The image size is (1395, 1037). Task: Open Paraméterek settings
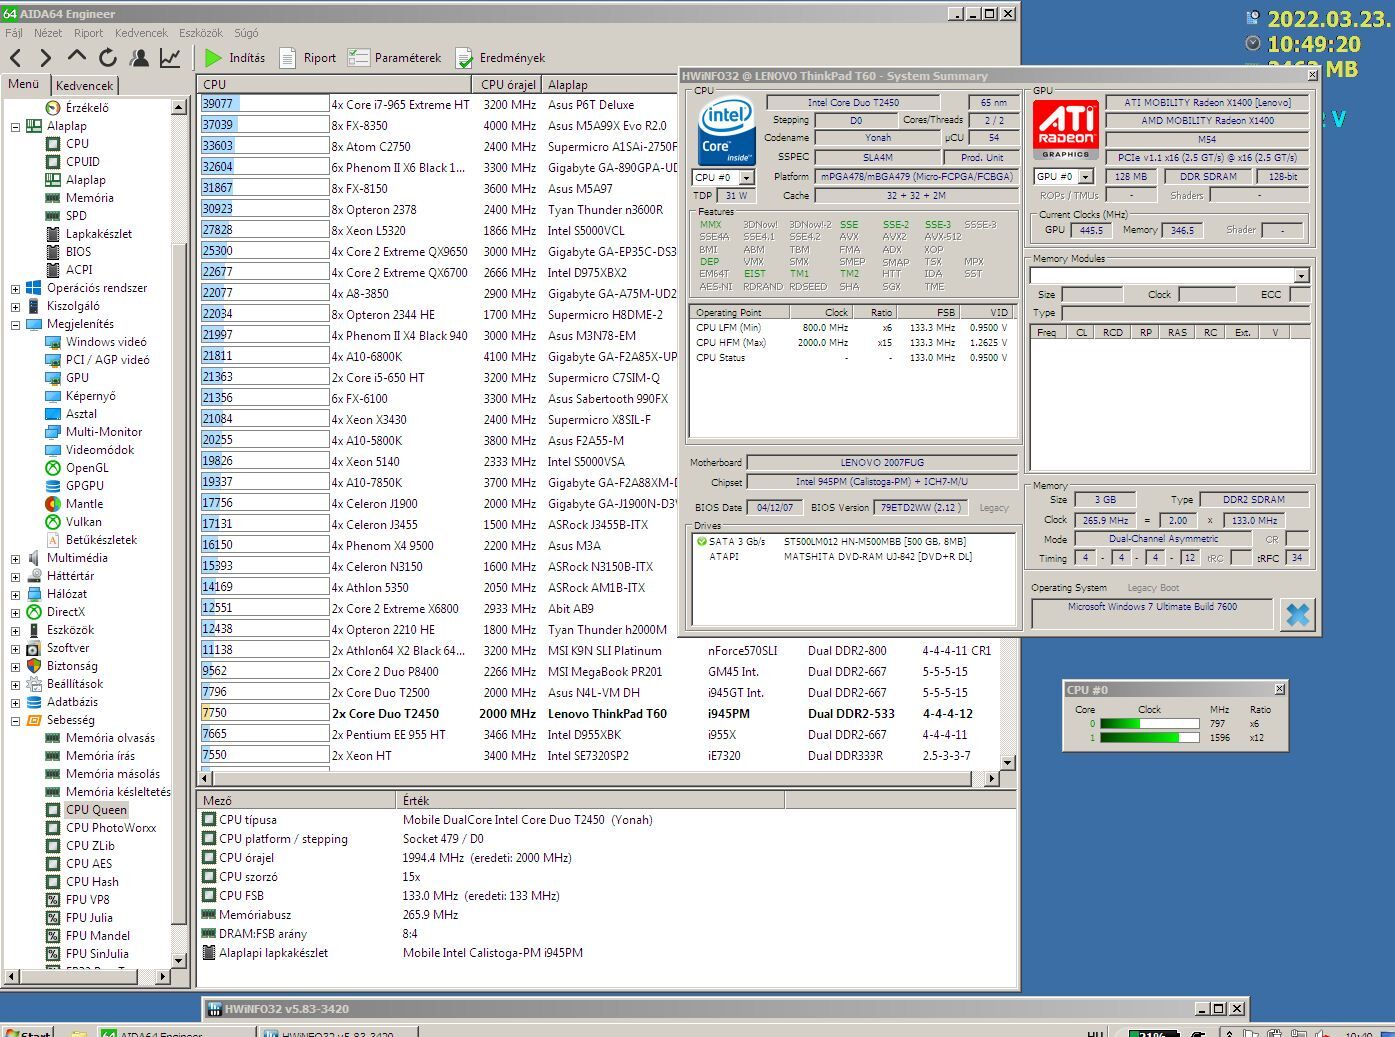[395, 58]
